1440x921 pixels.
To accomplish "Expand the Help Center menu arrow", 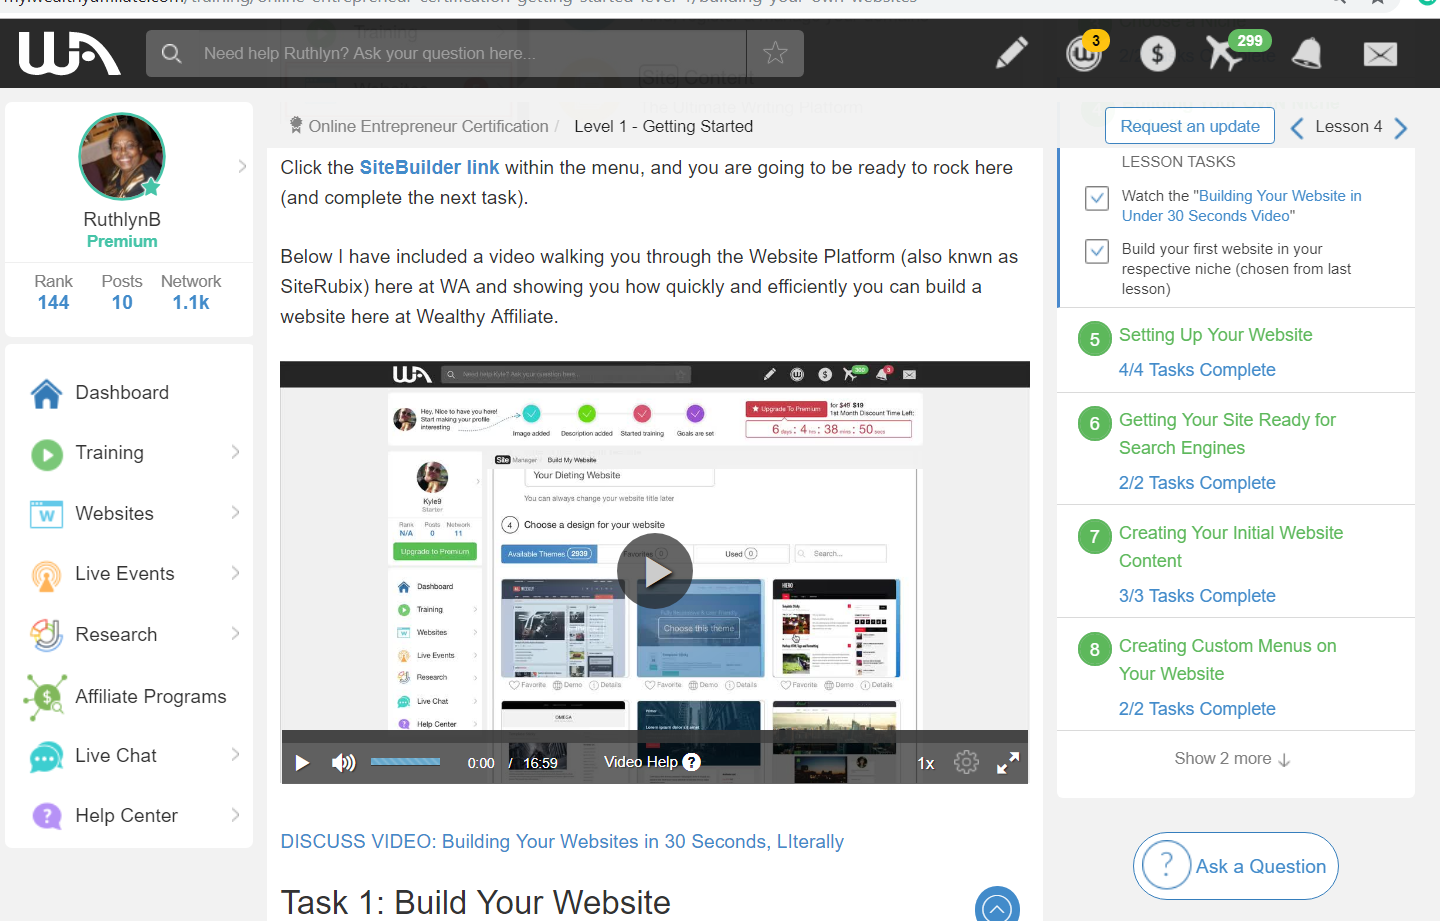I will 236,815.
